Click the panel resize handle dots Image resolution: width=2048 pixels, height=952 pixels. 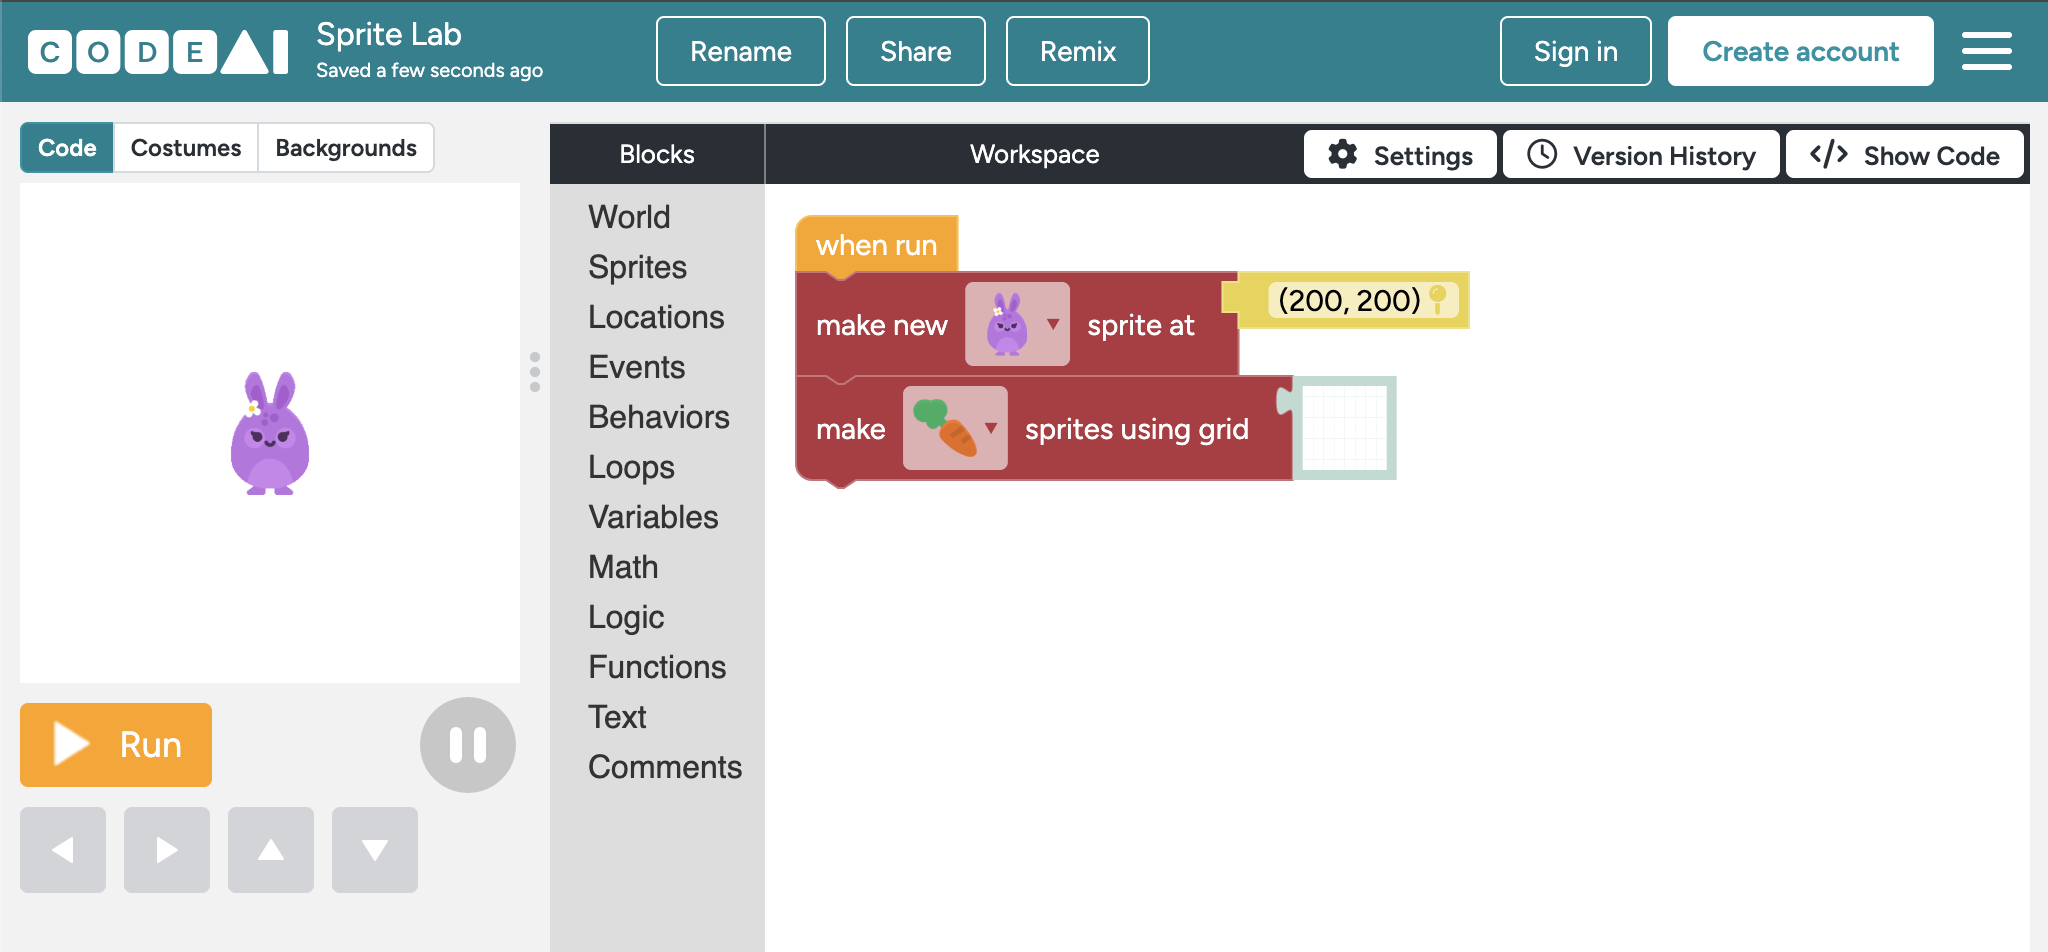535,372
